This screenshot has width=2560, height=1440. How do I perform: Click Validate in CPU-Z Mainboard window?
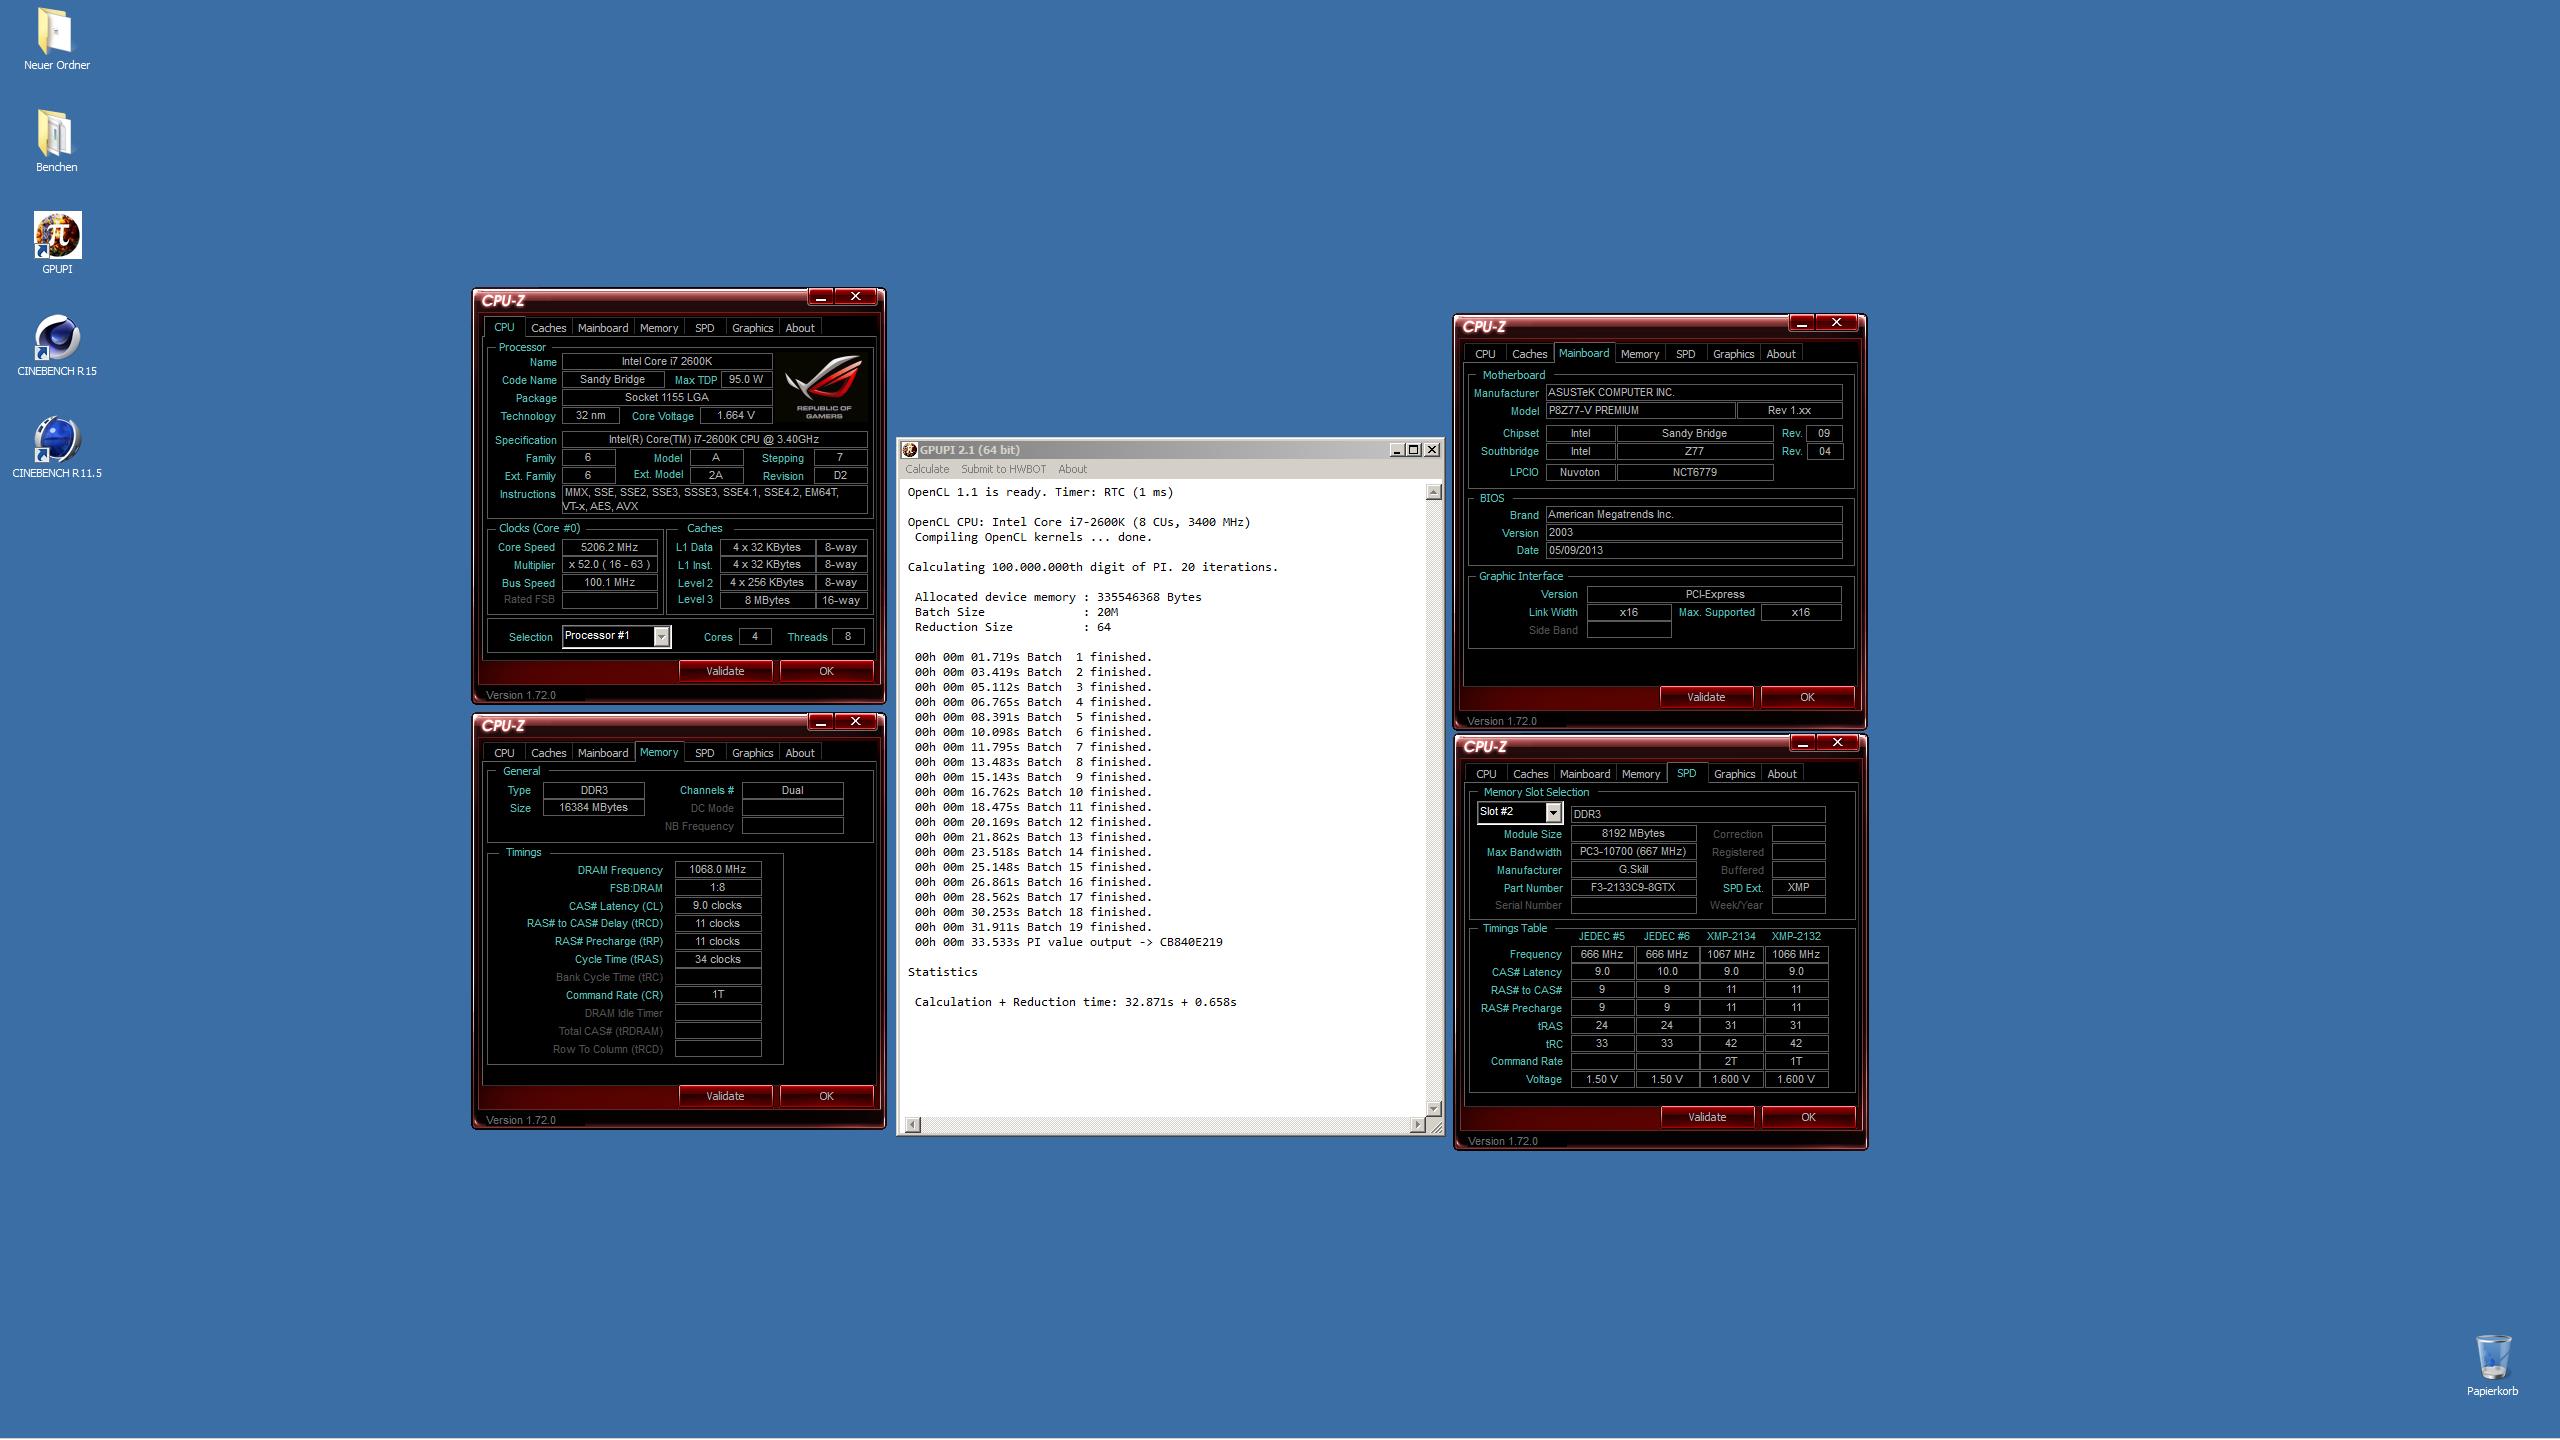pyautogui.click(x=1706, y=697)
